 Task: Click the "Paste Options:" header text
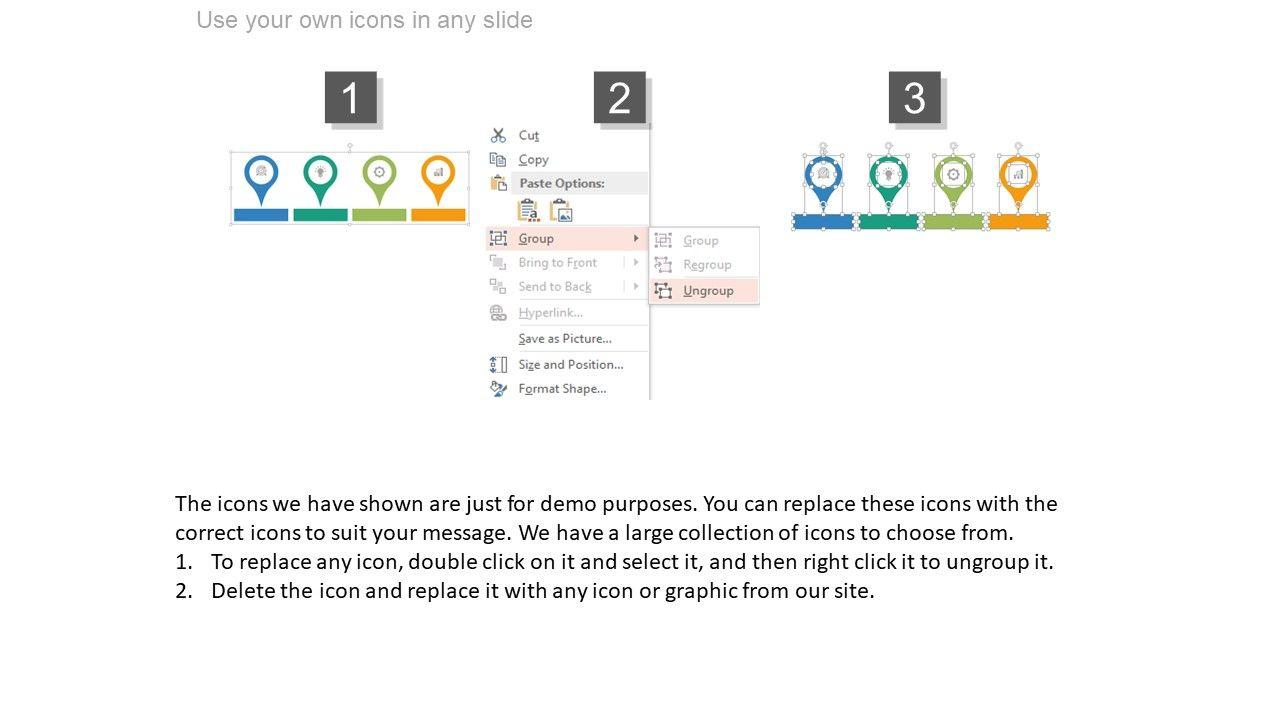pos(561,183)
